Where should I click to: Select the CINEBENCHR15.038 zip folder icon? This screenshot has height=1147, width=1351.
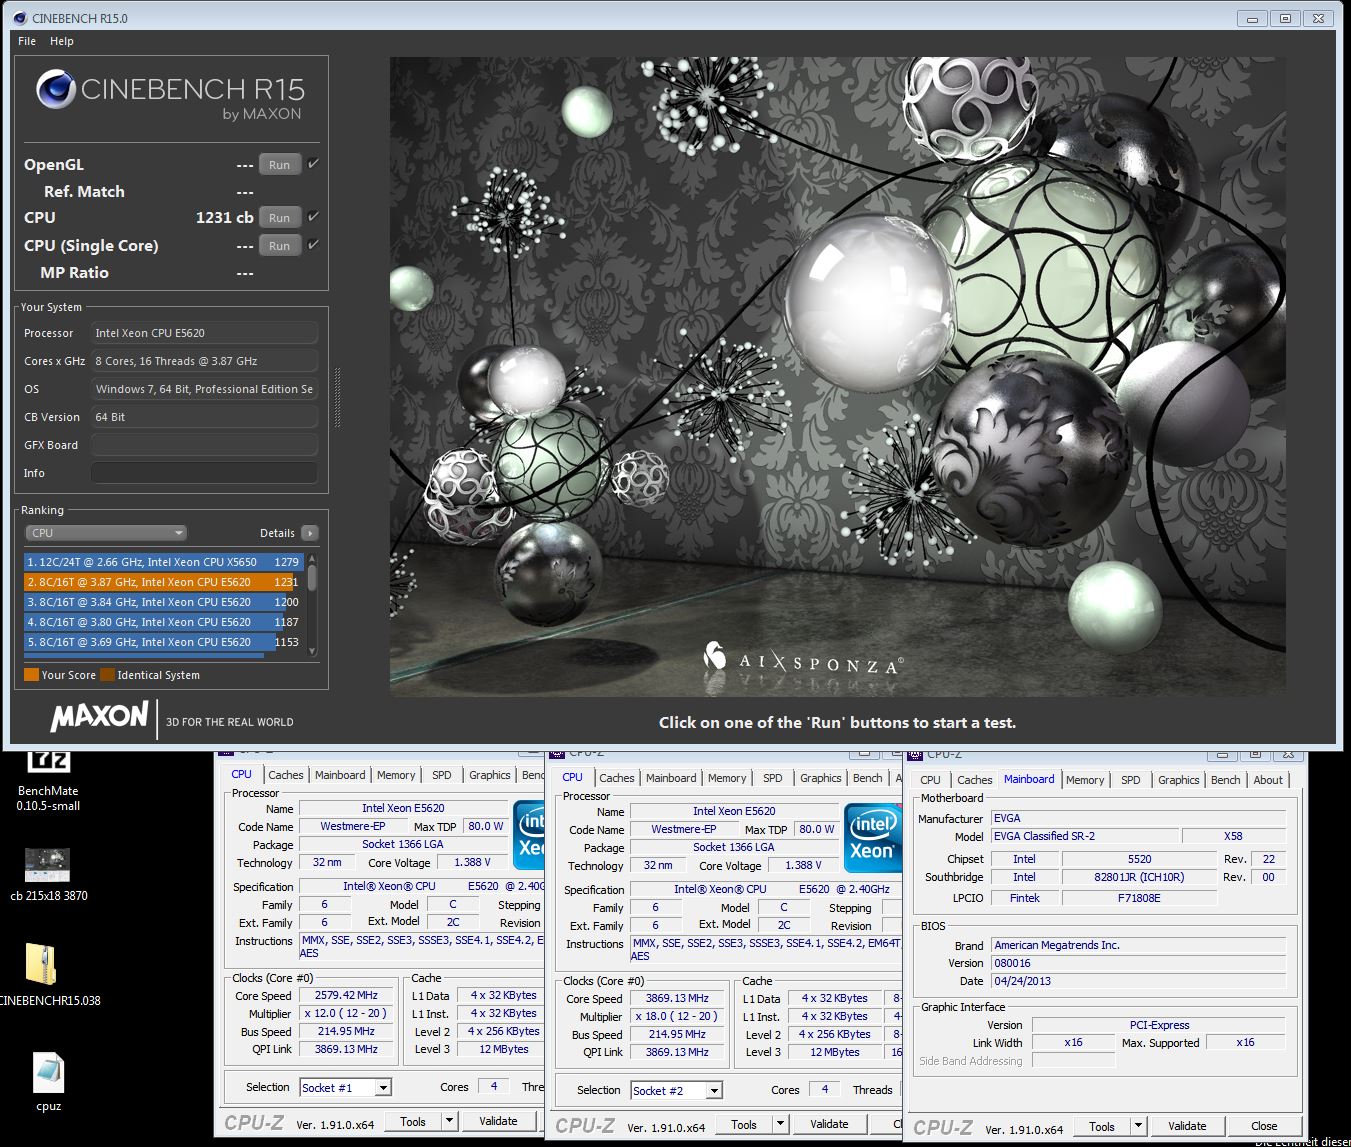coord(43,973)
